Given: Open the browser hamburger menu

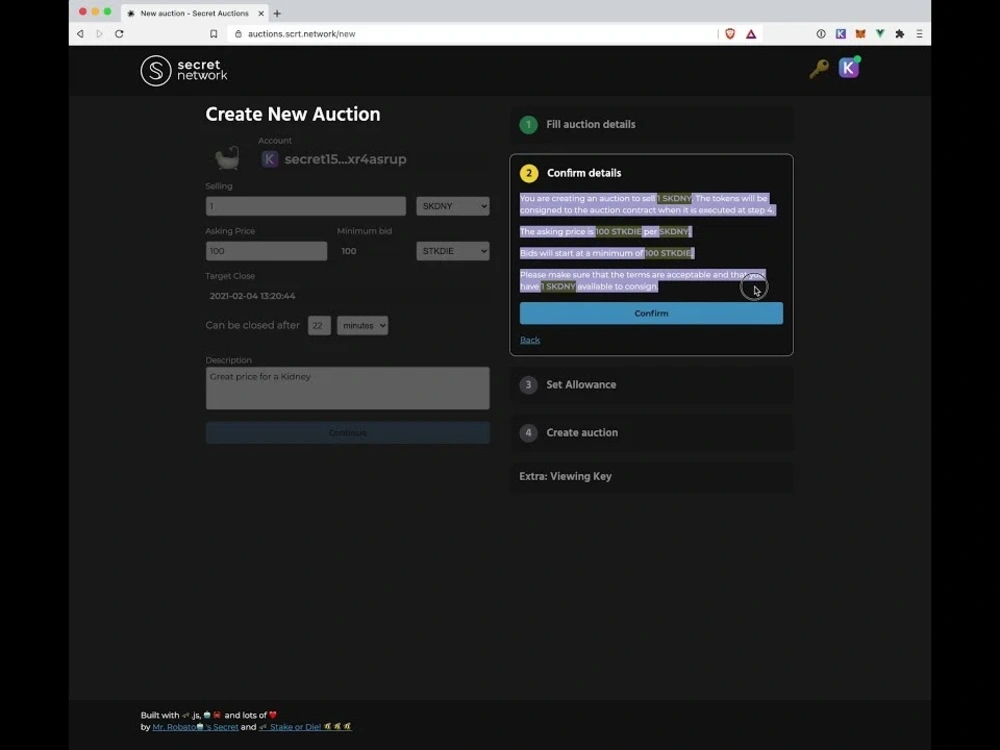Looking at the screenshot, I should [x=920, y=34].
